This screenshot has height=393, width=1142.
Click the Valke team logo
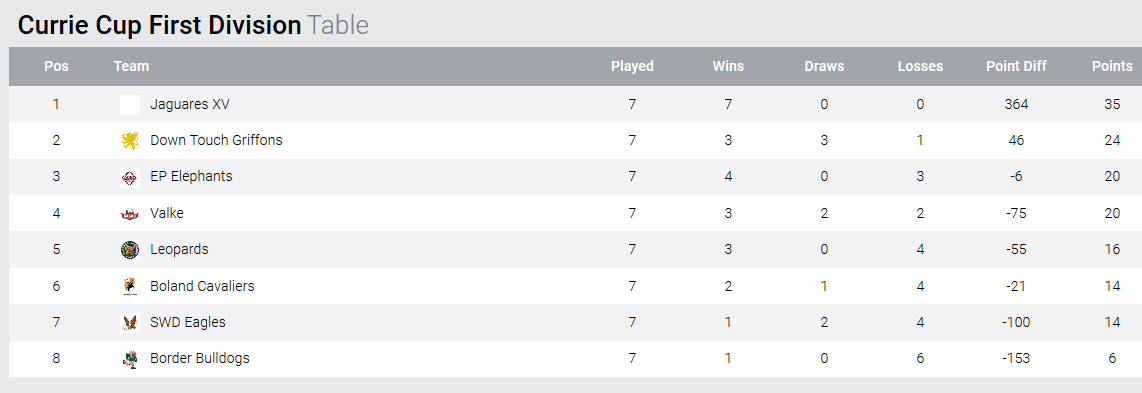click(x=130, y=214)
